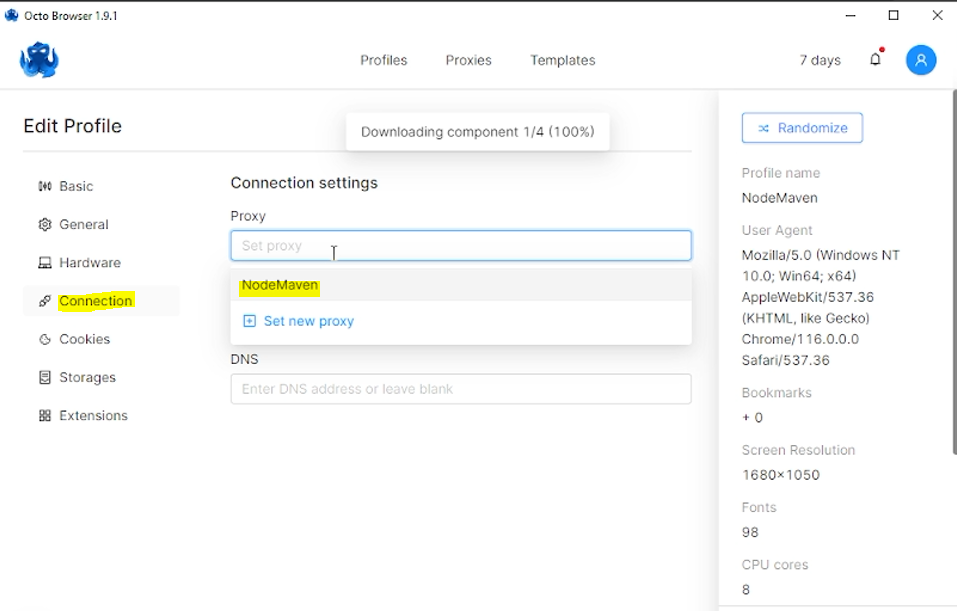Click the 7 days subscription label
This screenshot has height=611, width=957.
[x=820, y=60]
